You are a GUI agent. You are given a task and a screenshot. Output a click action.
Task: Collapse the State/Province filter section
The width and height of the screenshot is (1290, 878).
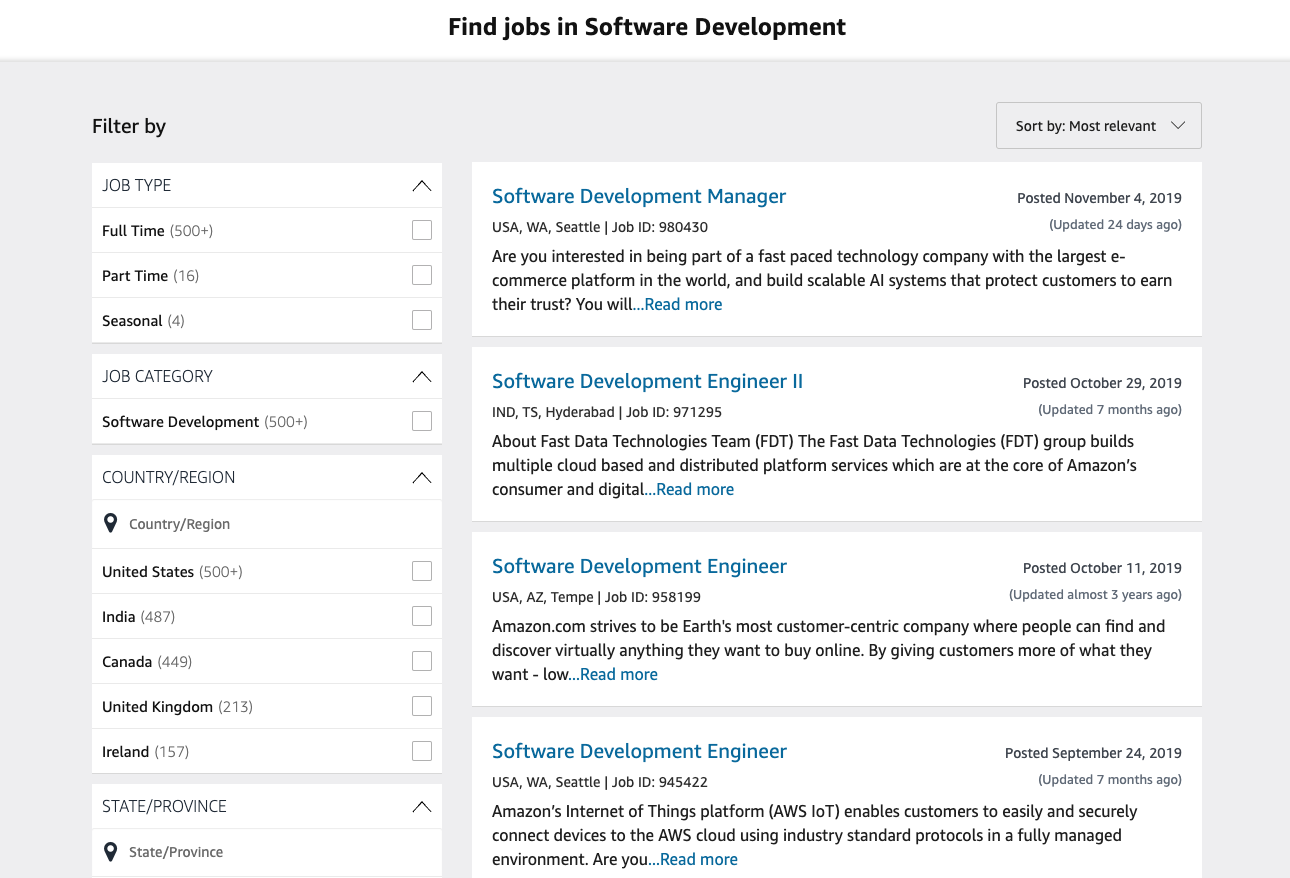tap(422, 807)
